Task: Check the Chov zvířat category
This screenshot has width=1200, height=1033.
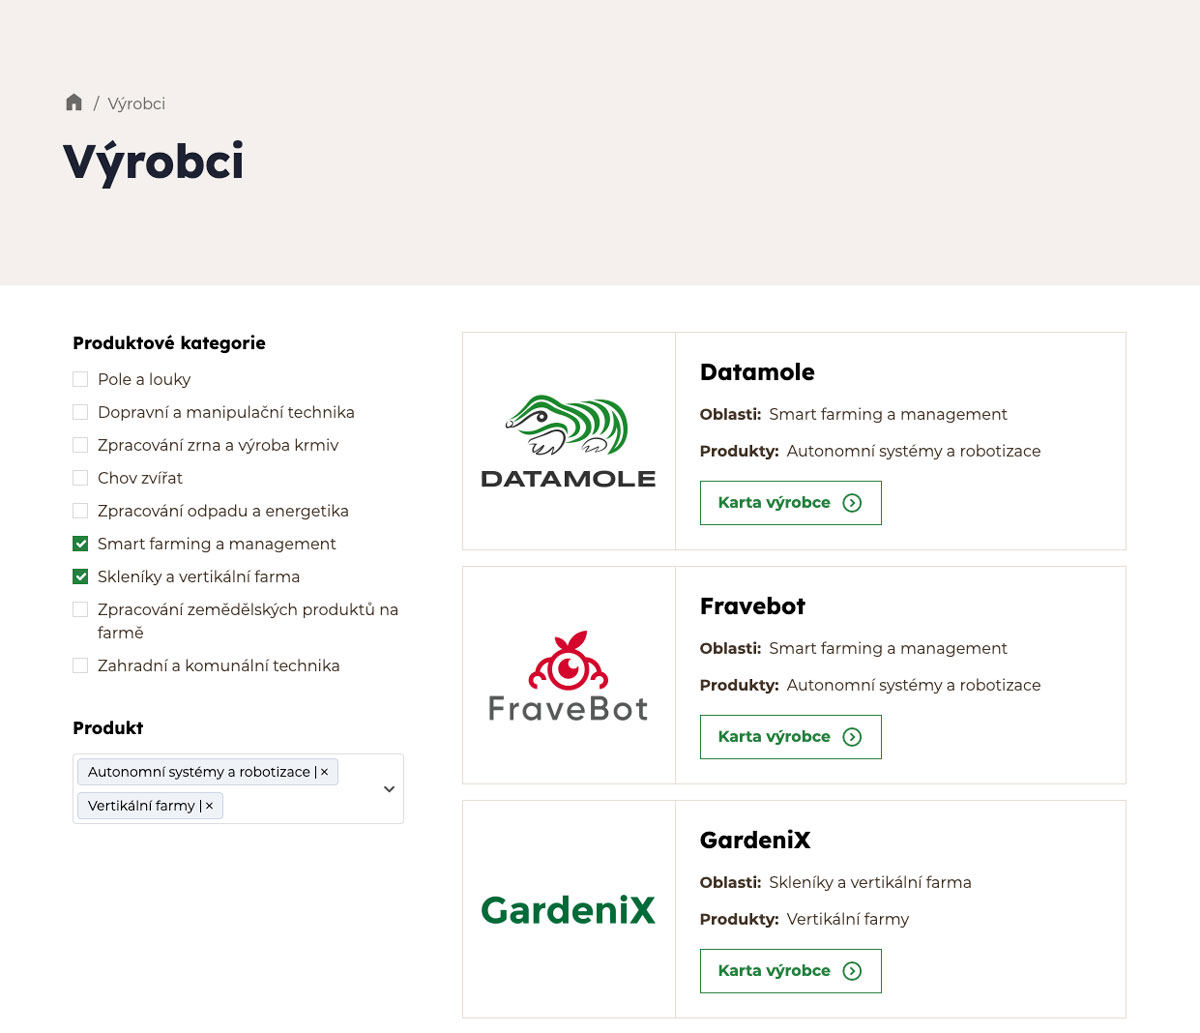Action: (81, 478)
